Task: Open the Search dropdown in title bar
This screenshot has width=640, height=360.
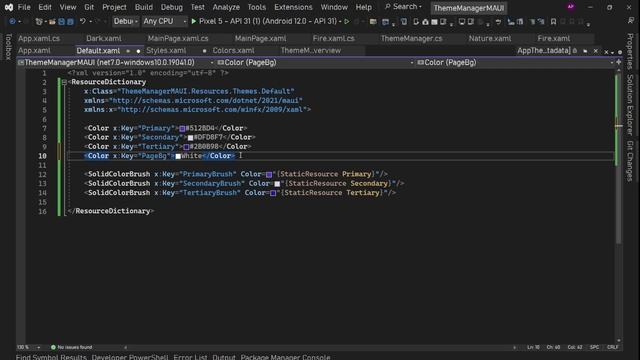Action: point(403,7)
